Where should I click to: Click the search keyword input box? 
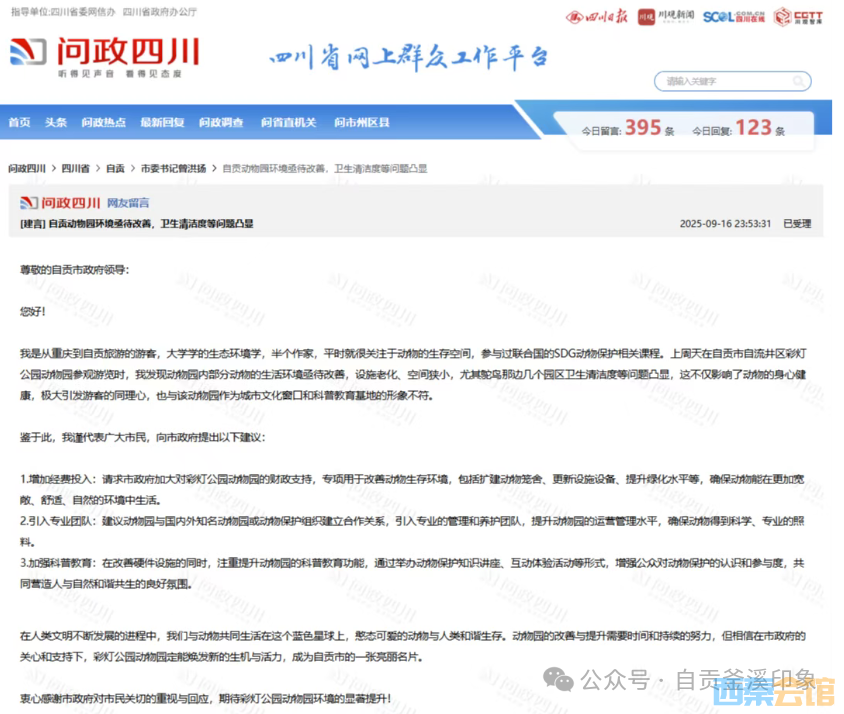[x=735, y=81]
